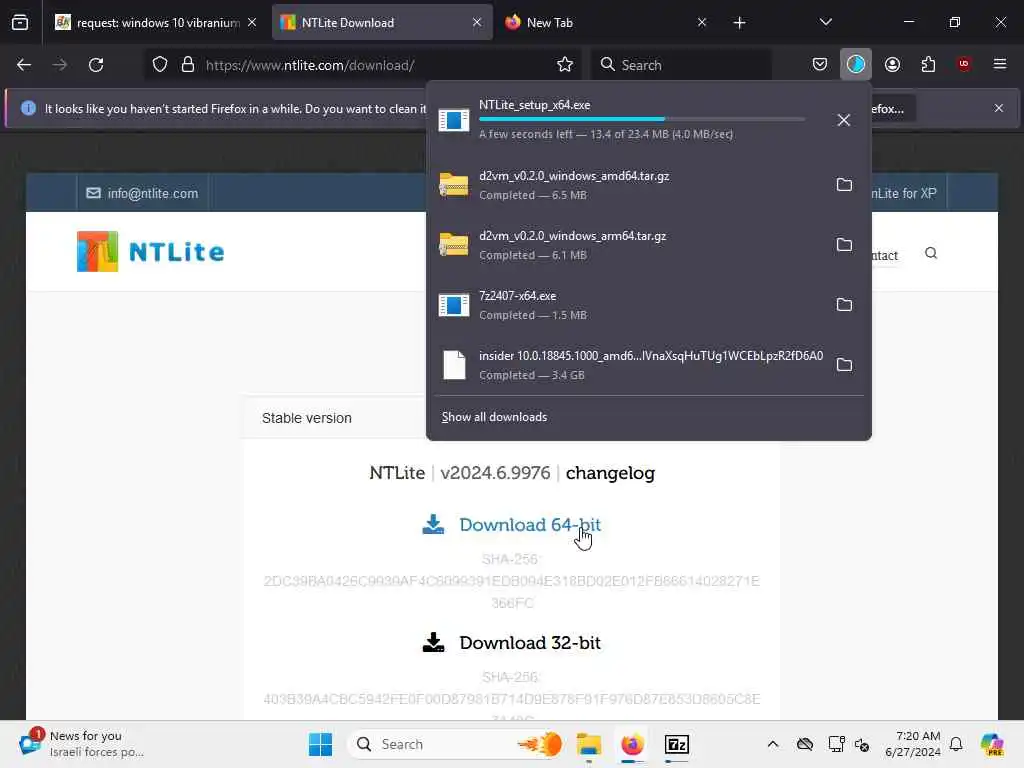Select the Stable version heading

(x=306, y=418)
